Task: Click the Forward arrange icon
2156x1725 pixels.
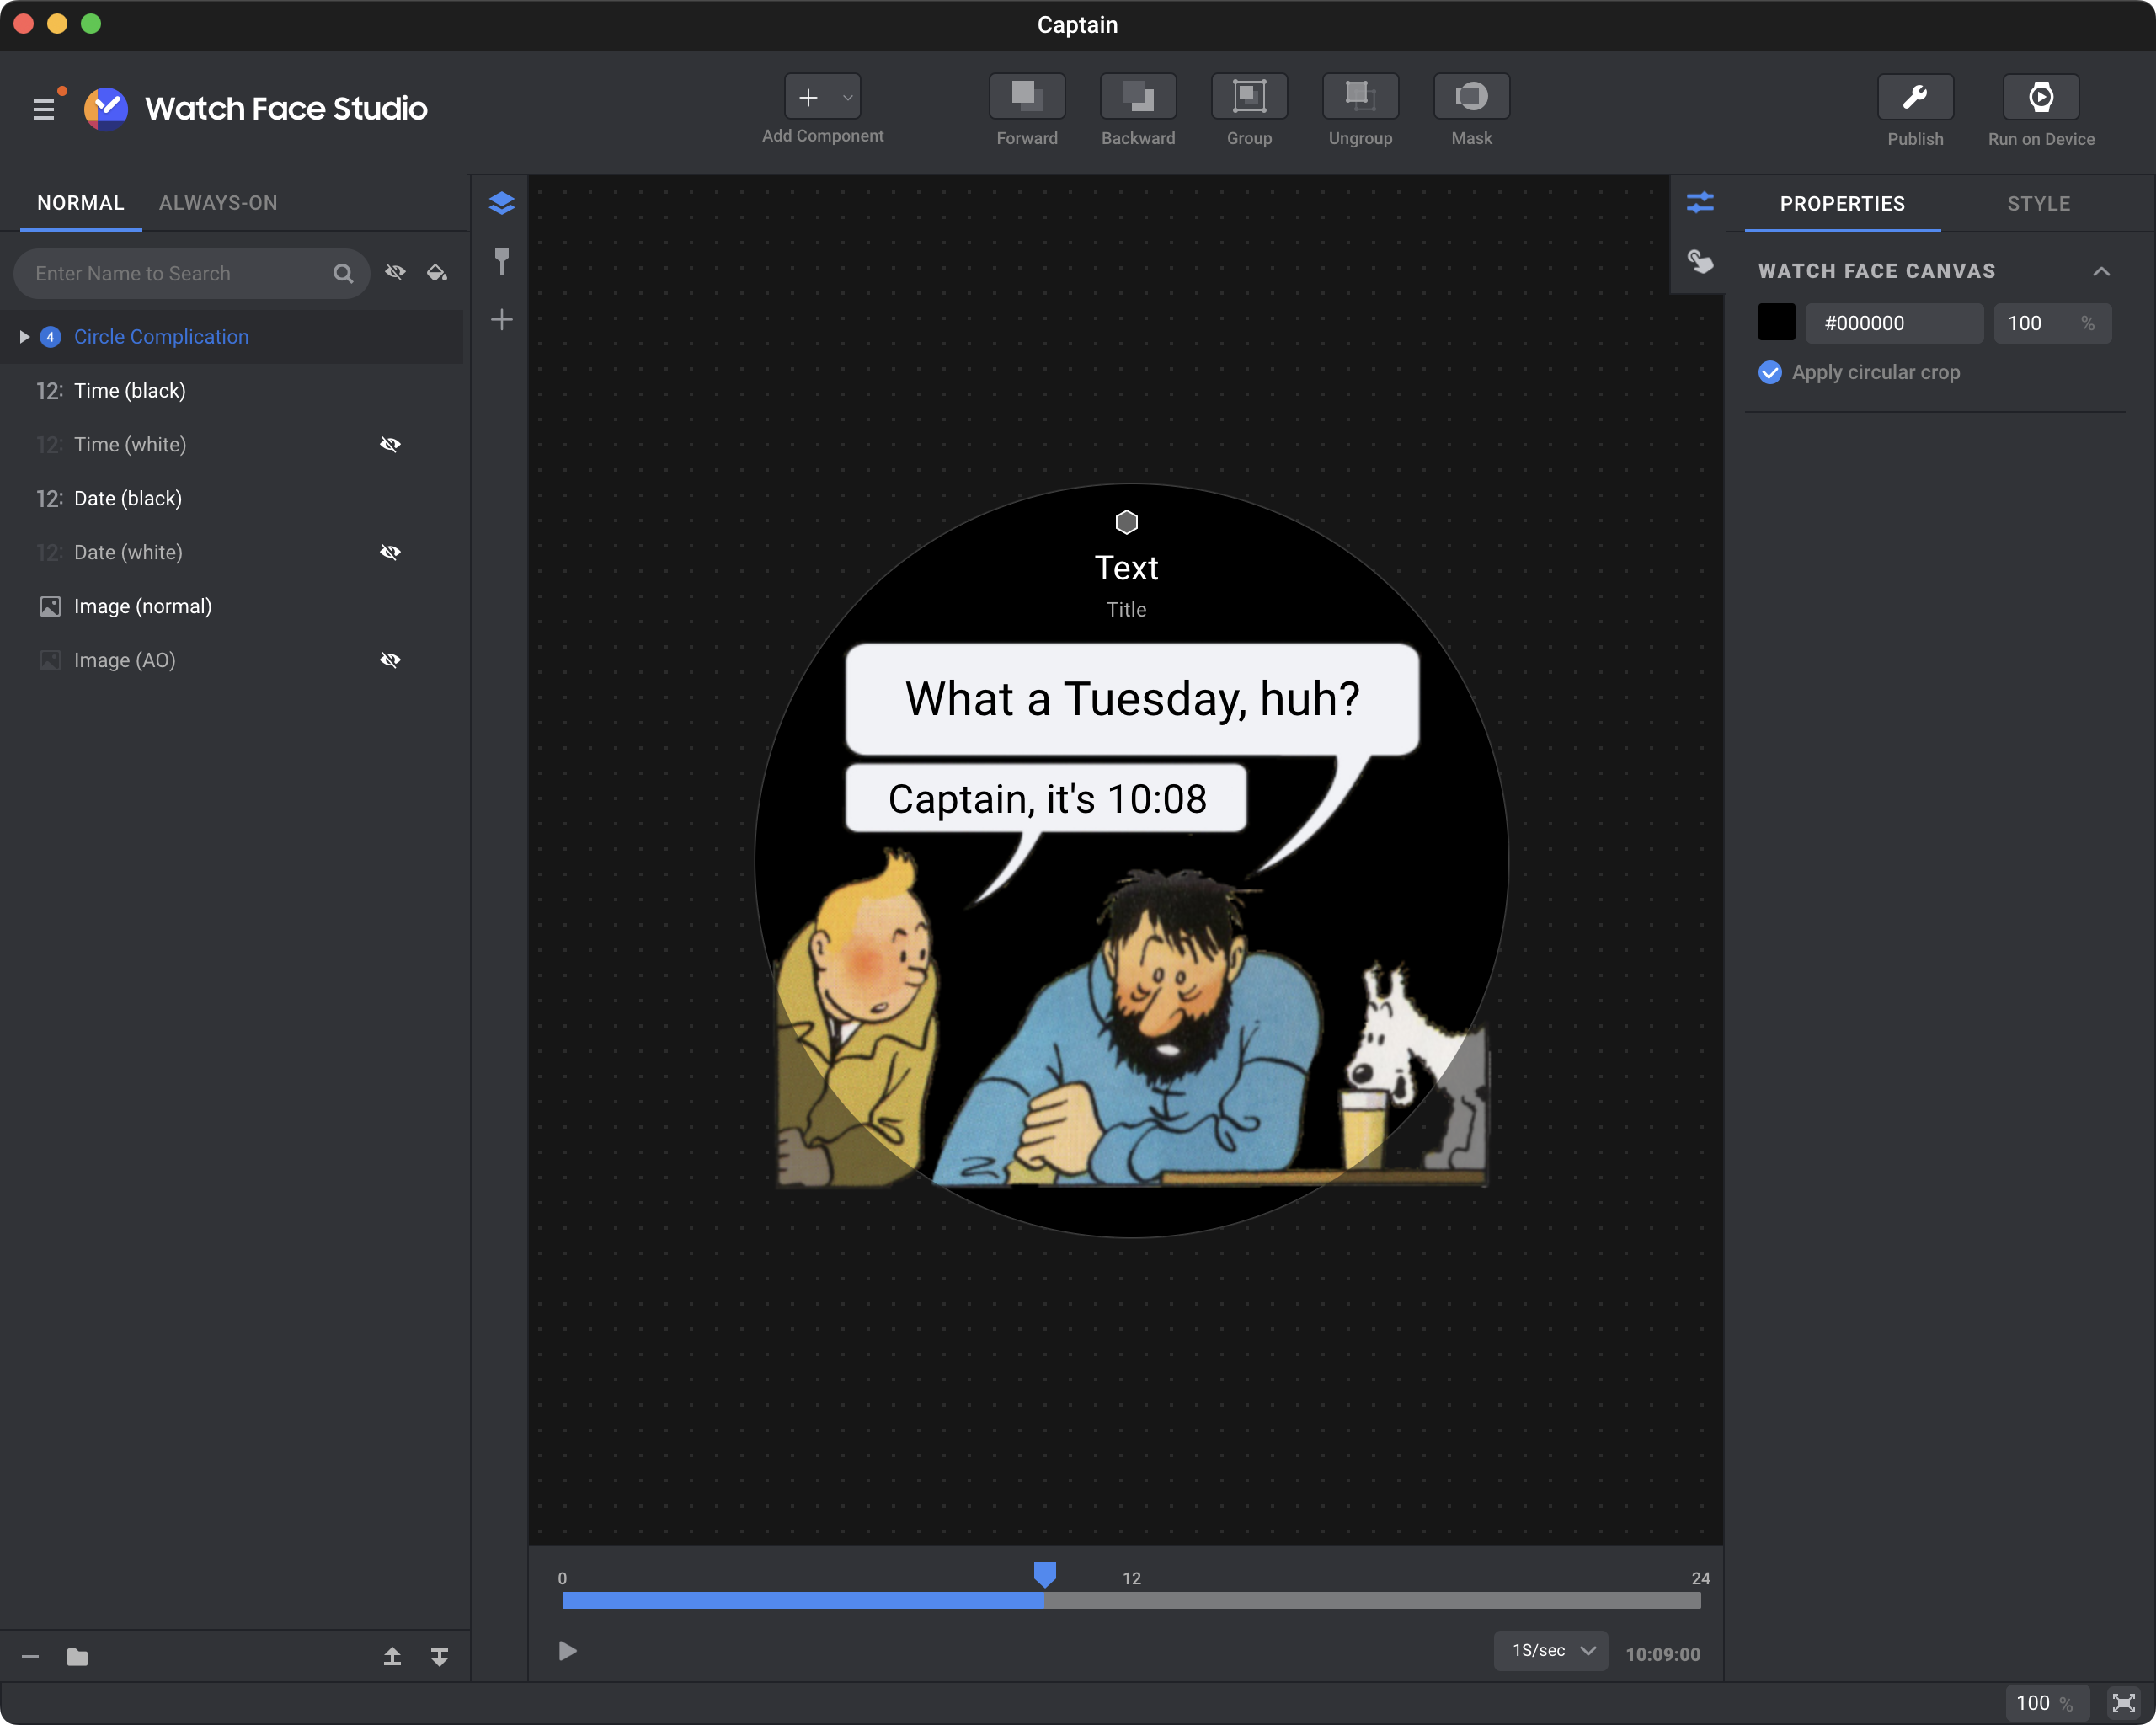Action: [1026, 97]
